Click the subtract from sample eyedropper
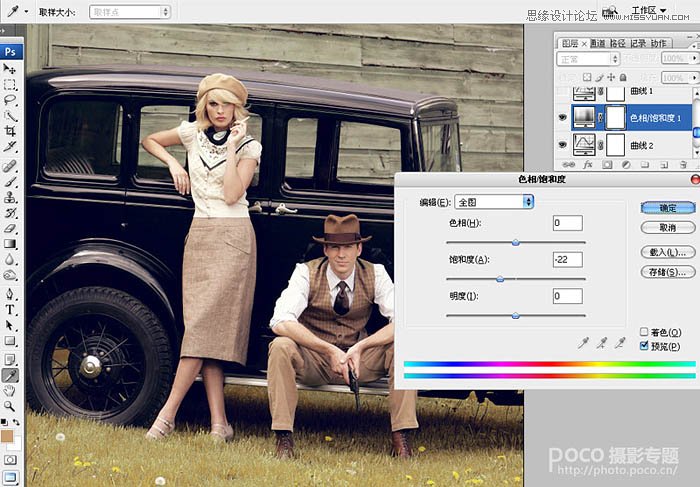The width and height of the screenshot is (700, 487). tap(620, 343)
